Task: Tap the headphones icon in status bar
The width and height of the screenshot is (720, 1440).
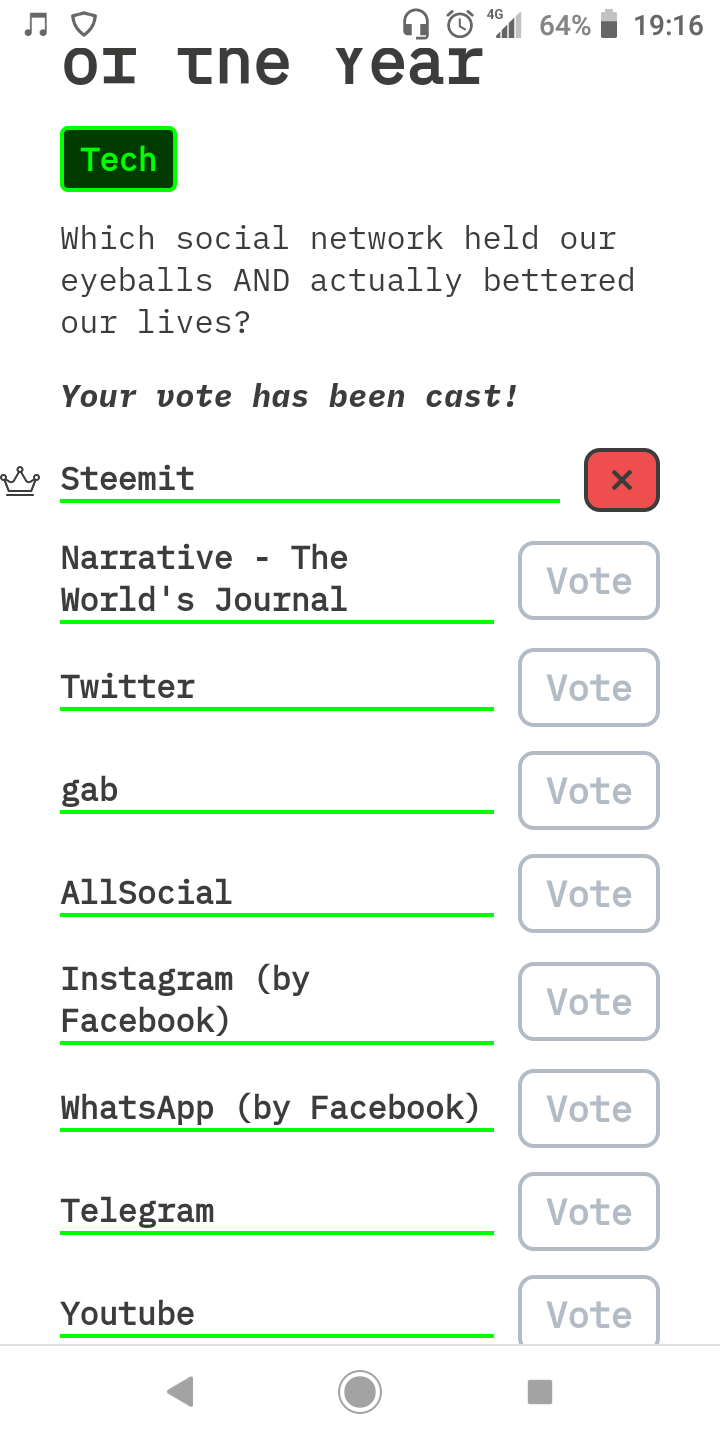Action: (x=415, y=24)
